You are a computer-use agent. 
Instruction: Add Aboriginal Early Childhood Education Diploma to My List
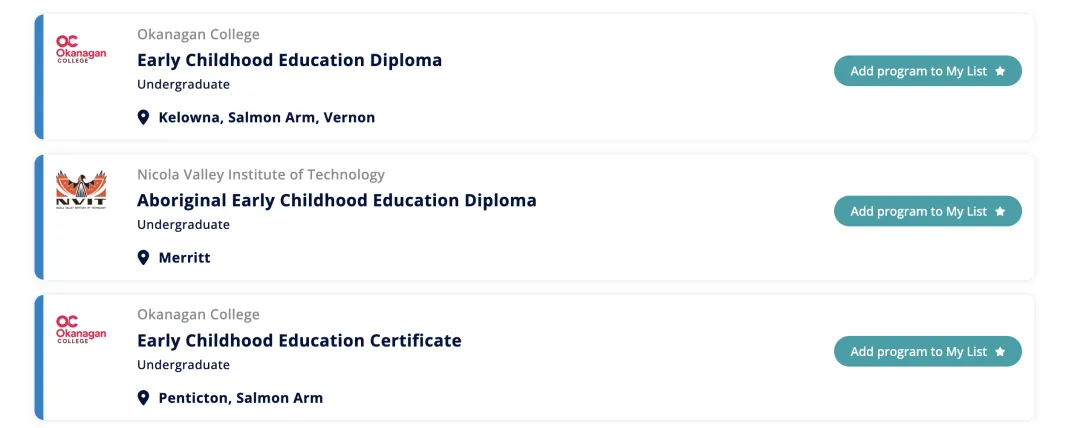tap(928, 212)
